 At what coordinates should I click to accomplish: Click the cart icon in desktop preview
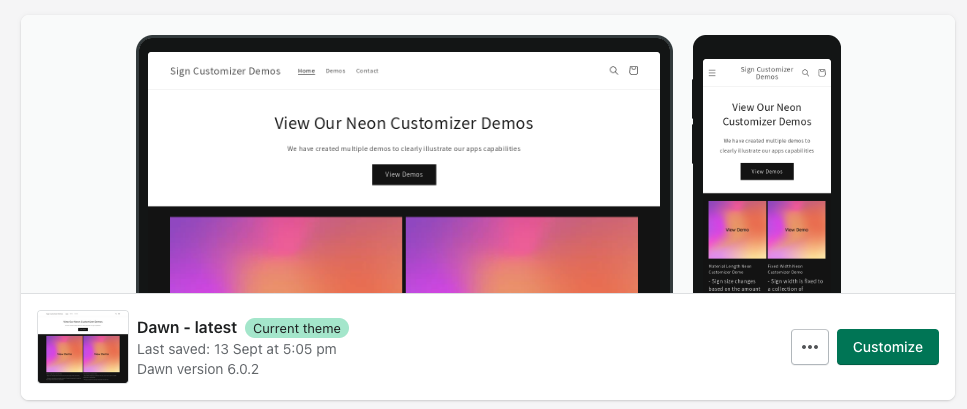click(634, 71)
